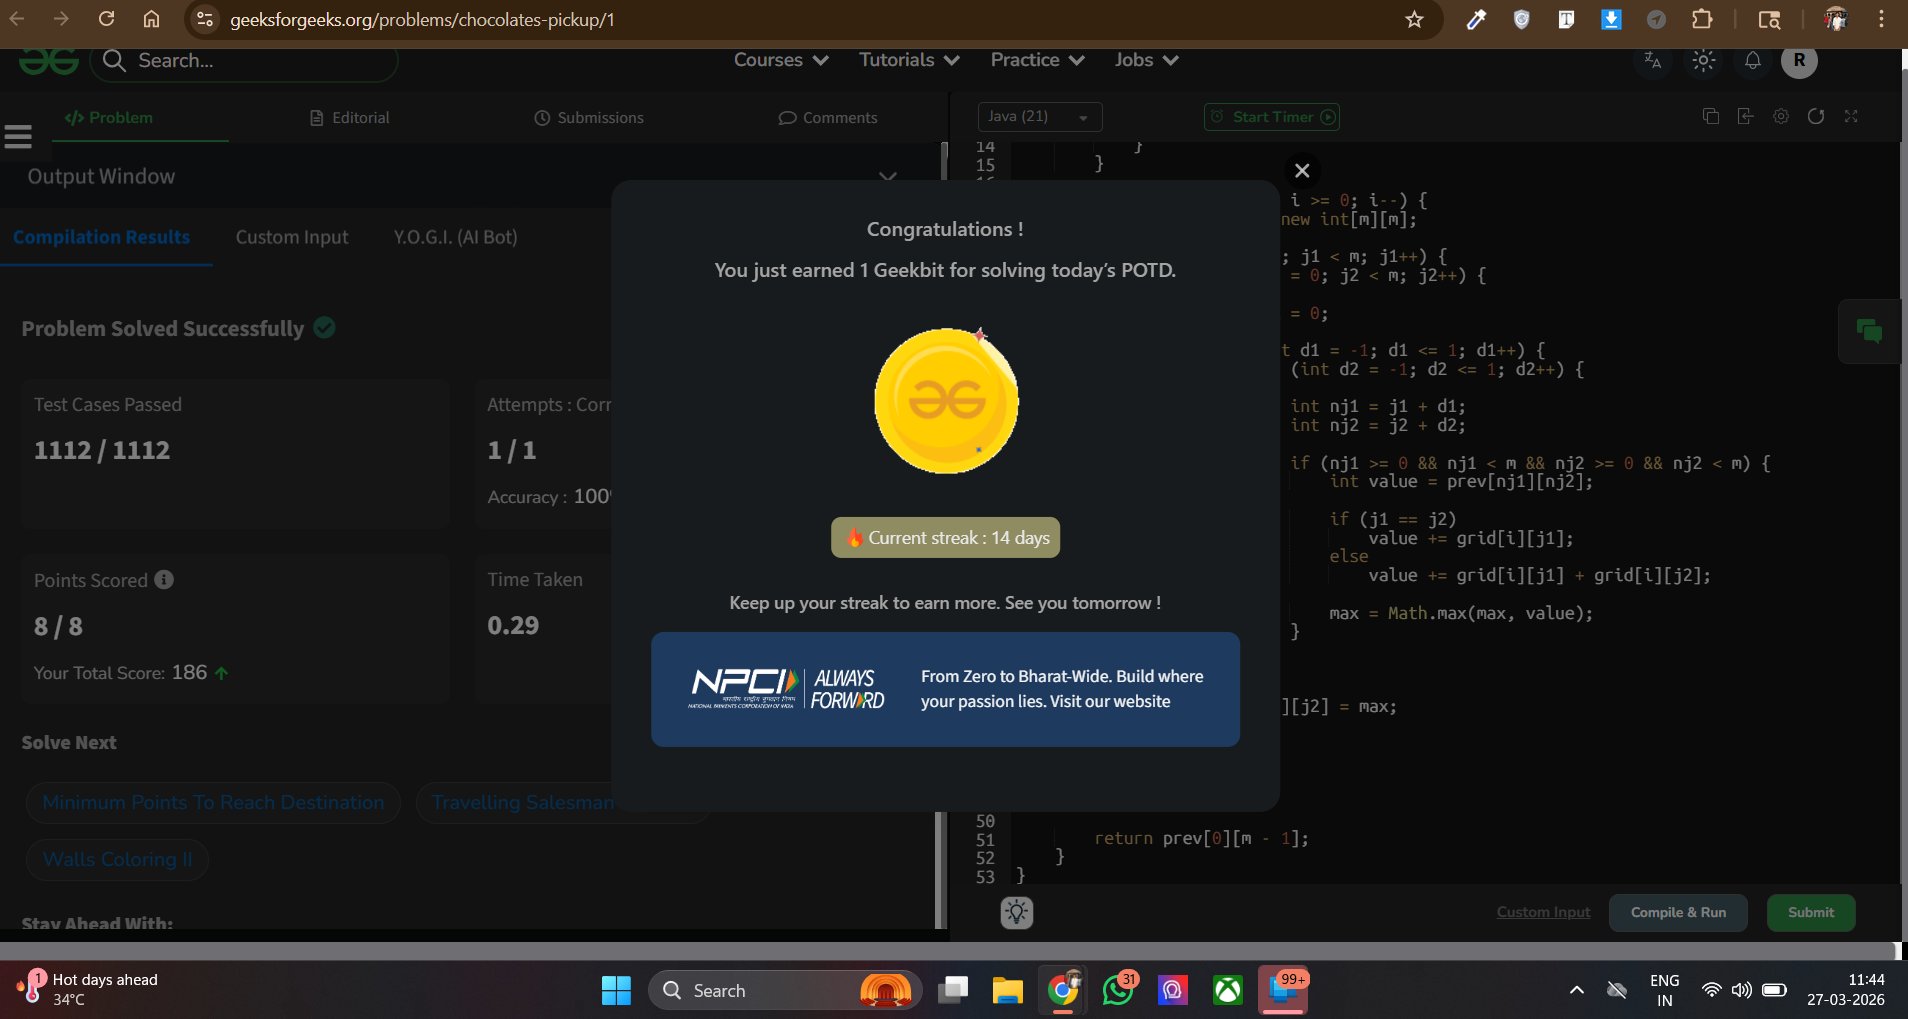Click the Points Scored info icon
Screen dimensions: 1908x1019
point(164,580)
